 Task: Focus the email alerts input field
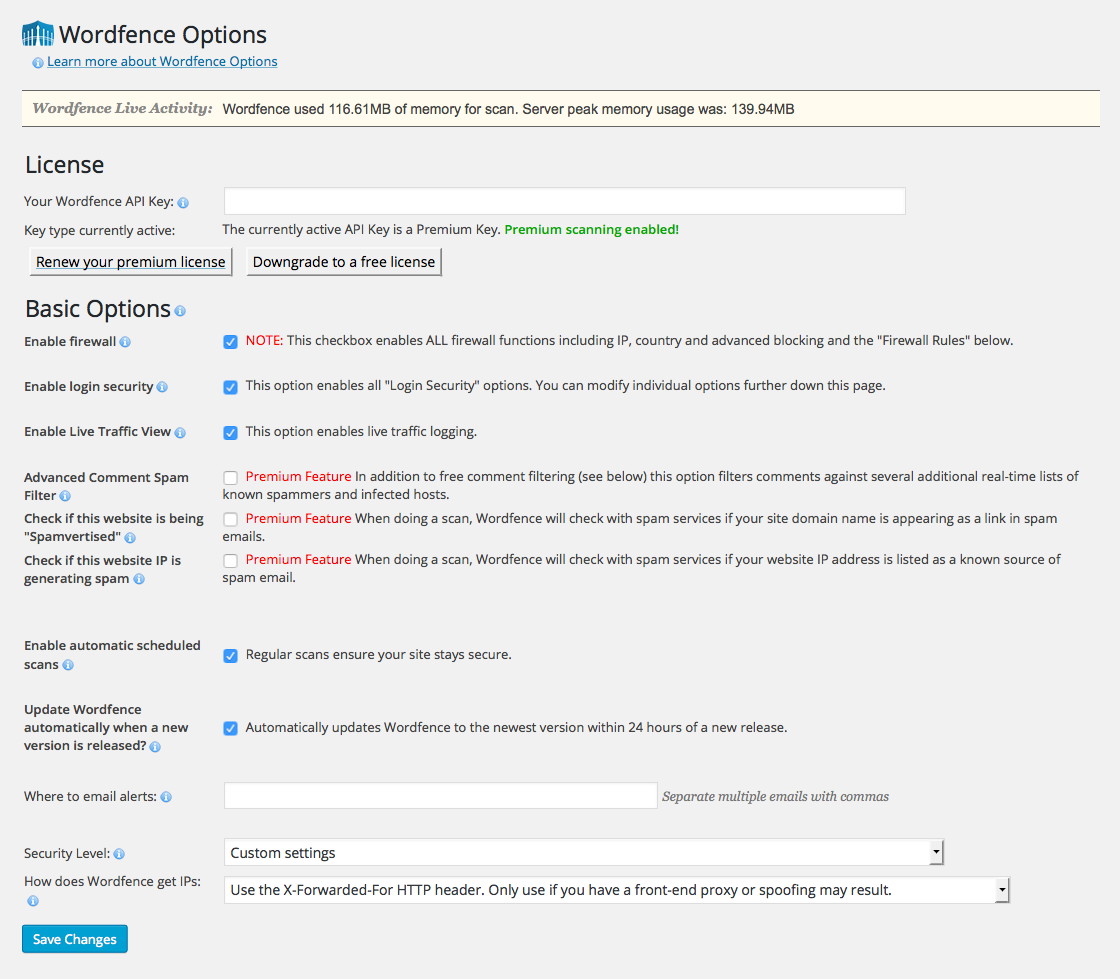pos(441,795)
